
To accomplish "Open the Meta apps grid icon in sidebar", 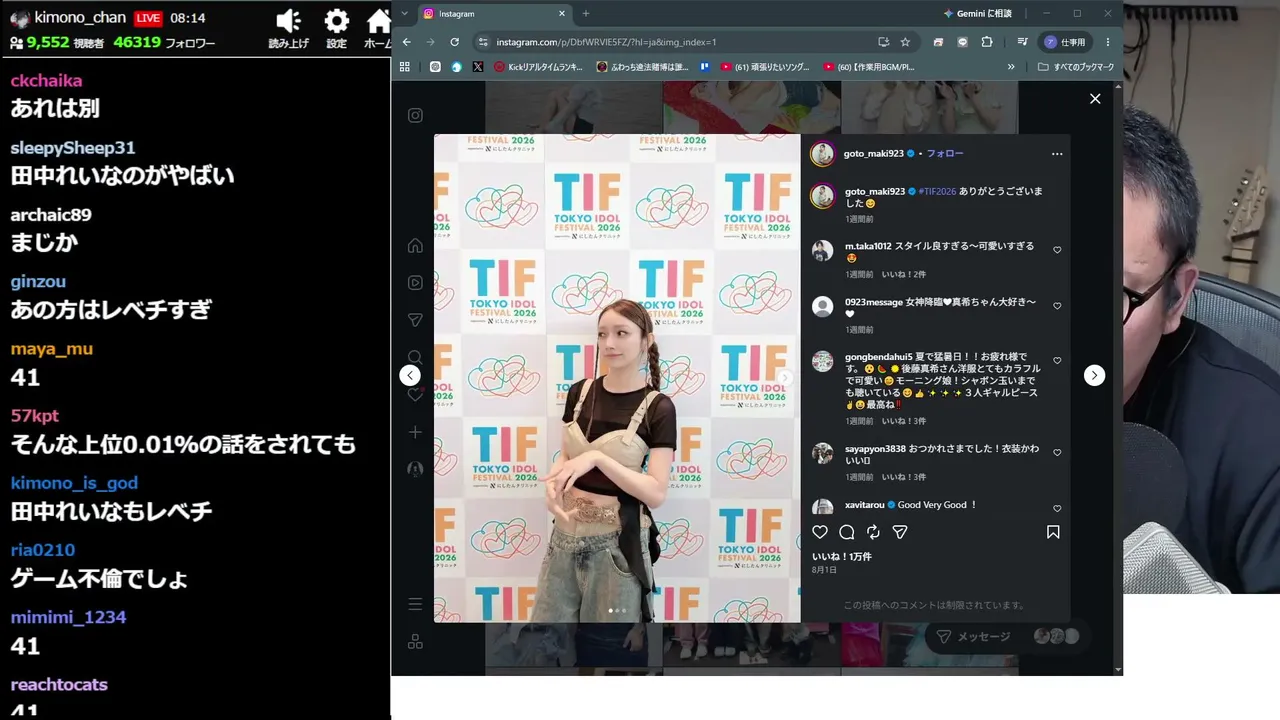I will [415, 642].
